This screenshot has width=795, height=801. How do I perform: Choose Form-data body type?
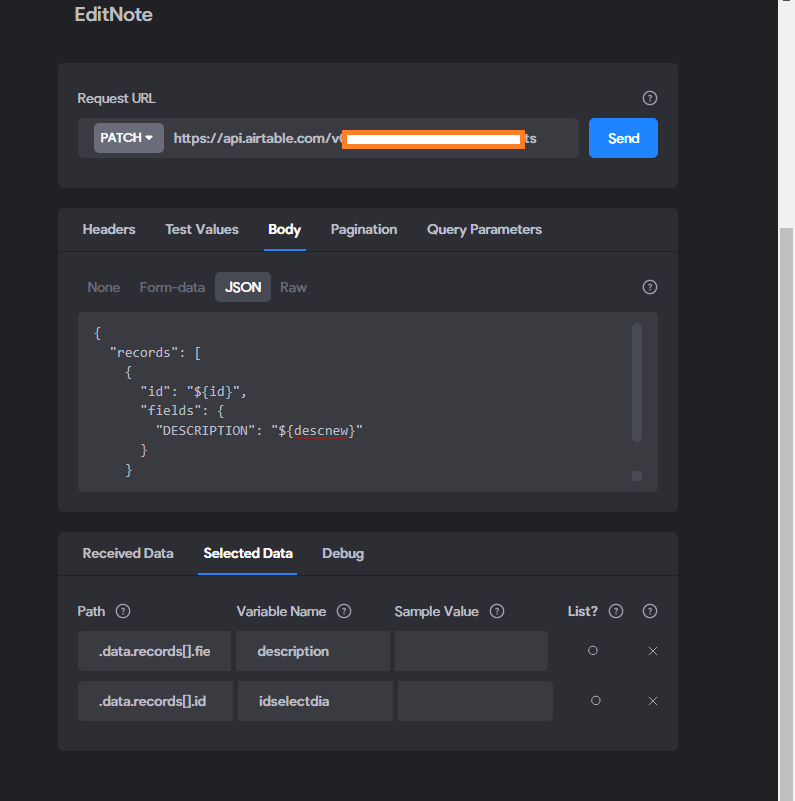coord(172,287)
